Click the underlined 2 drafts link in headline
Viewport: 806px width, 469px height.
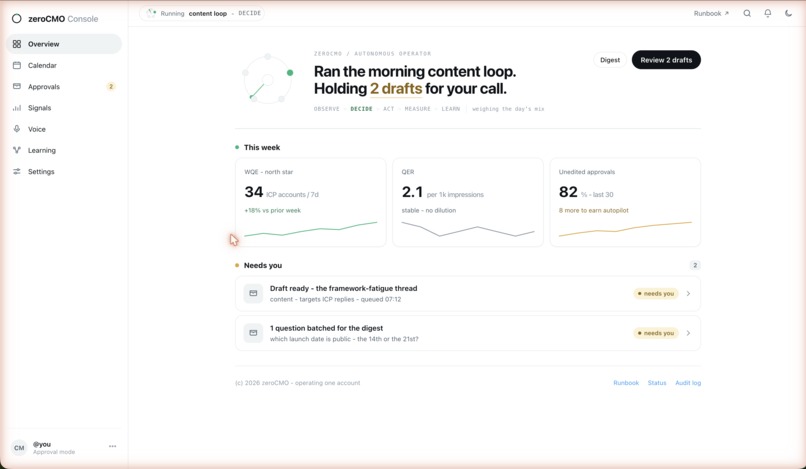coord(396,88)
